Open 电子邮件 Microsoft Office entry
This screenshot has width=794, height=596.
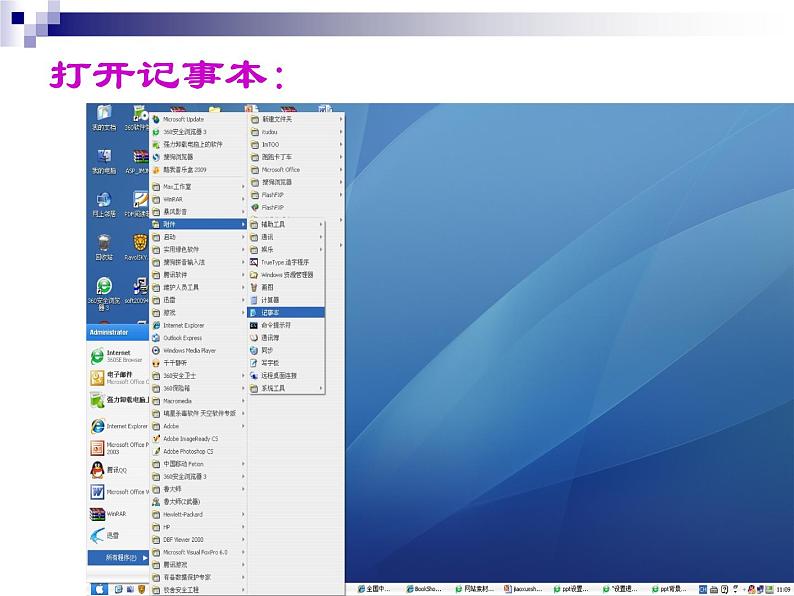click(118, 378)
